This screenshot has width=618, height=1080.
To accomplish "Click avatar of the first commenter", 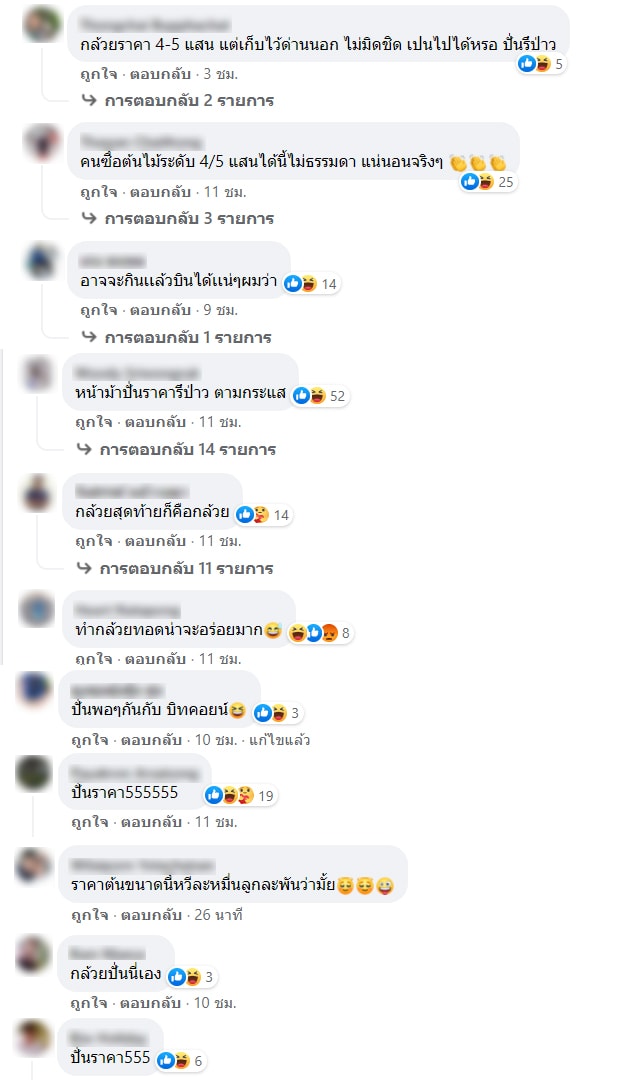I will (41, 24).
